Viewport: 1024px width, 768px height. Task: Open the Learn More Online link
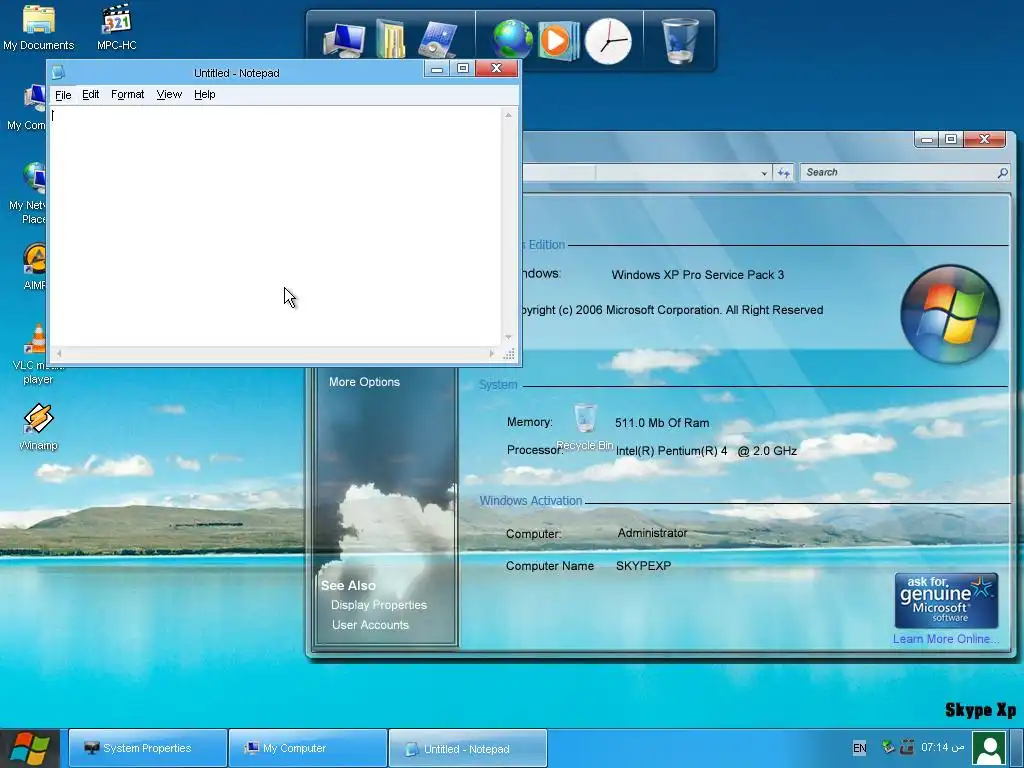946,639
